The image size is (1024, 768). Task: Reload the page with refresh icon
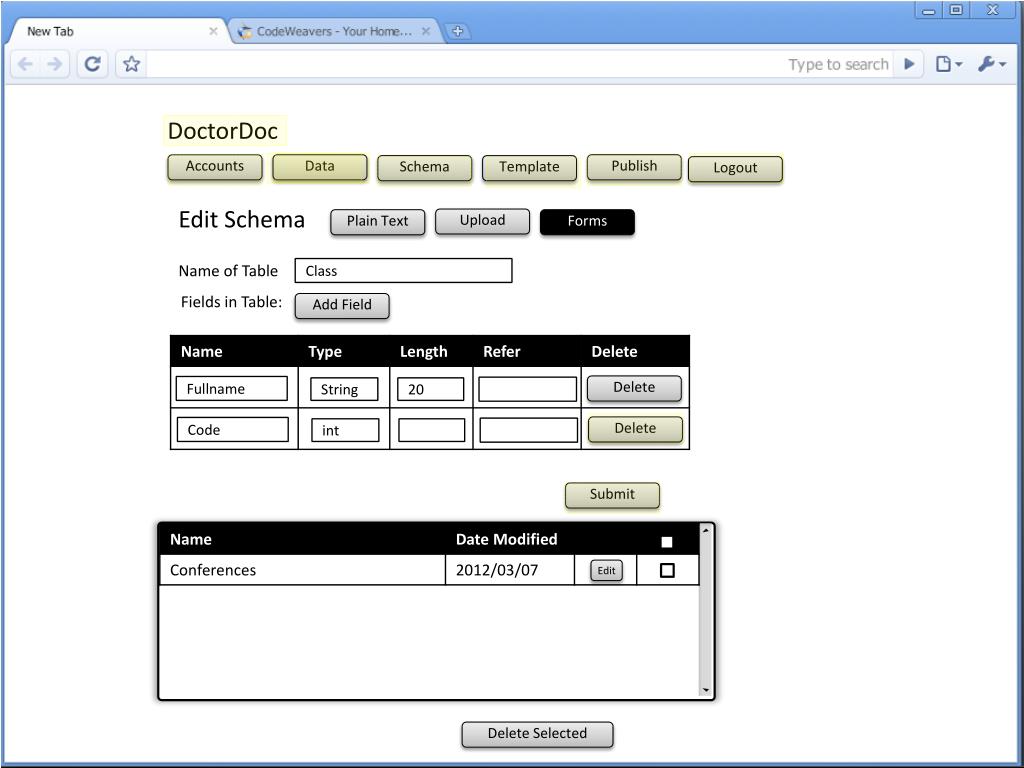coord(93,64)
